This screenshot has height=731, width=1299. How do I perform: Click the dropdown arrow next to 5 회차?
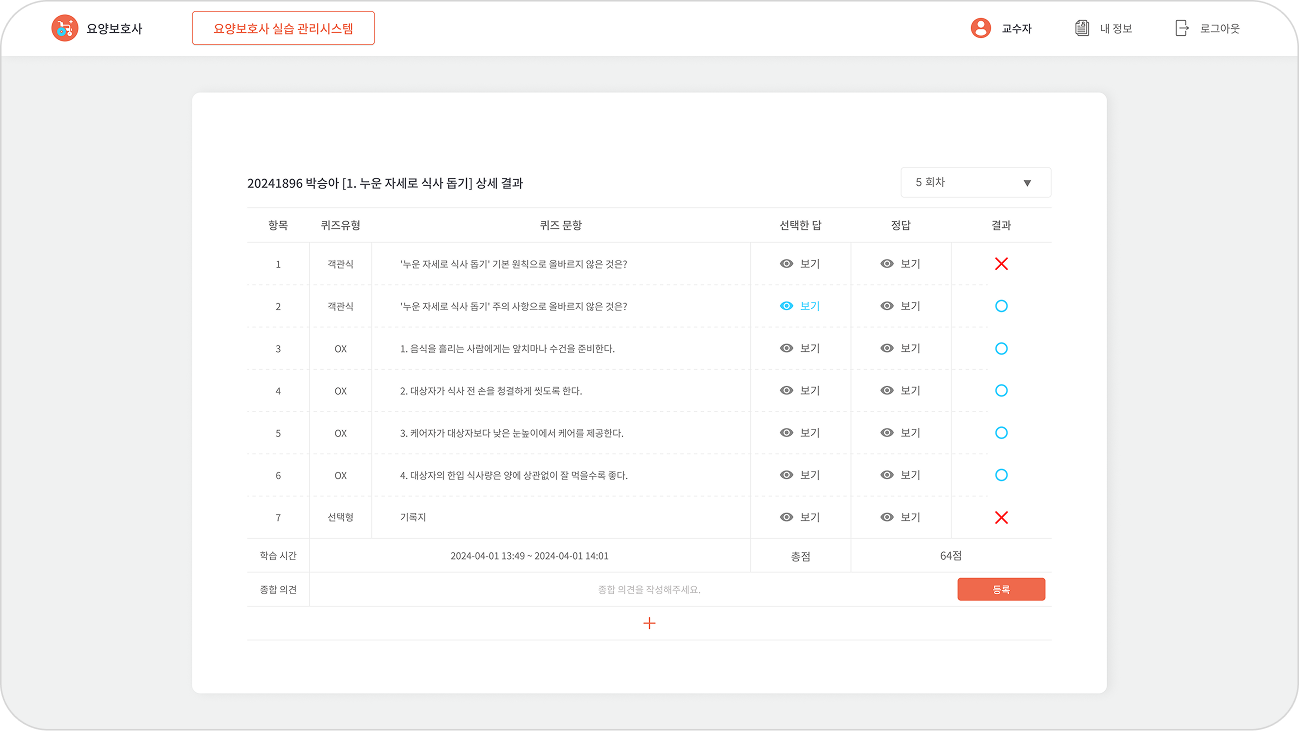1027,183
